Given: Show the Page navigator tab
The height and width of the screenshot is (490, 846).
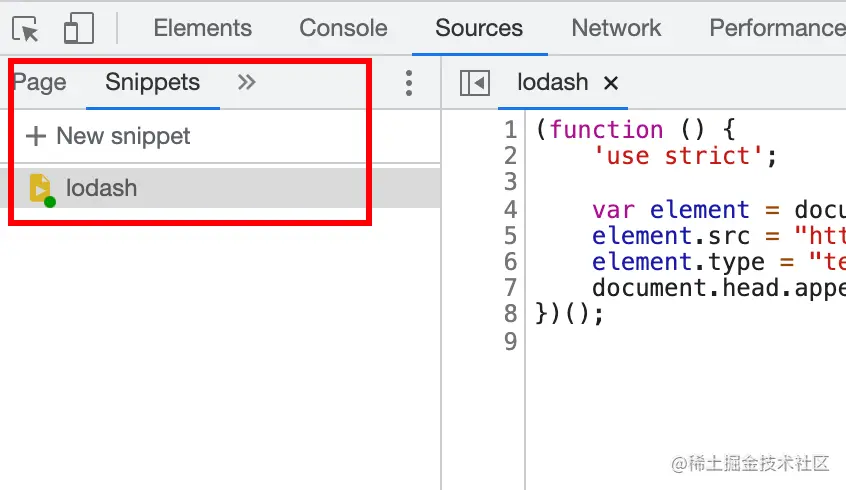Looking at the screenshot, I should pos(40,83).
